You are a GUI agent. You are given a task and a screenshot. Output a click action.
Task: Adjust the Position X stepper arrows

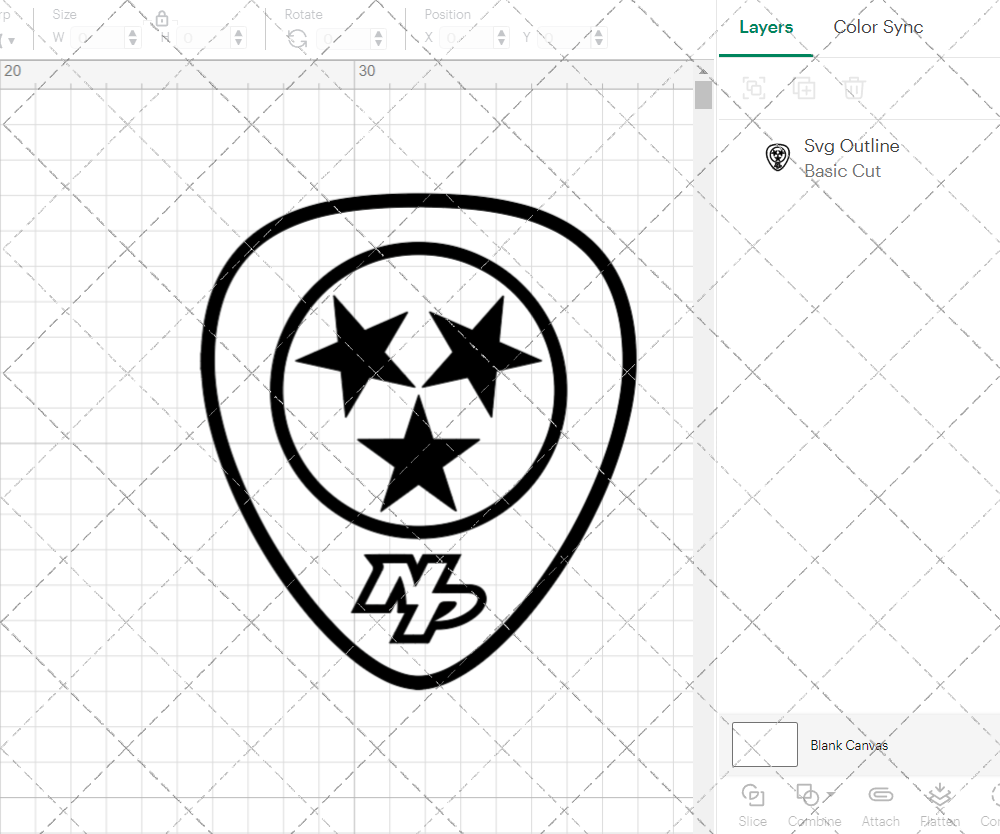tap(502, 38)
